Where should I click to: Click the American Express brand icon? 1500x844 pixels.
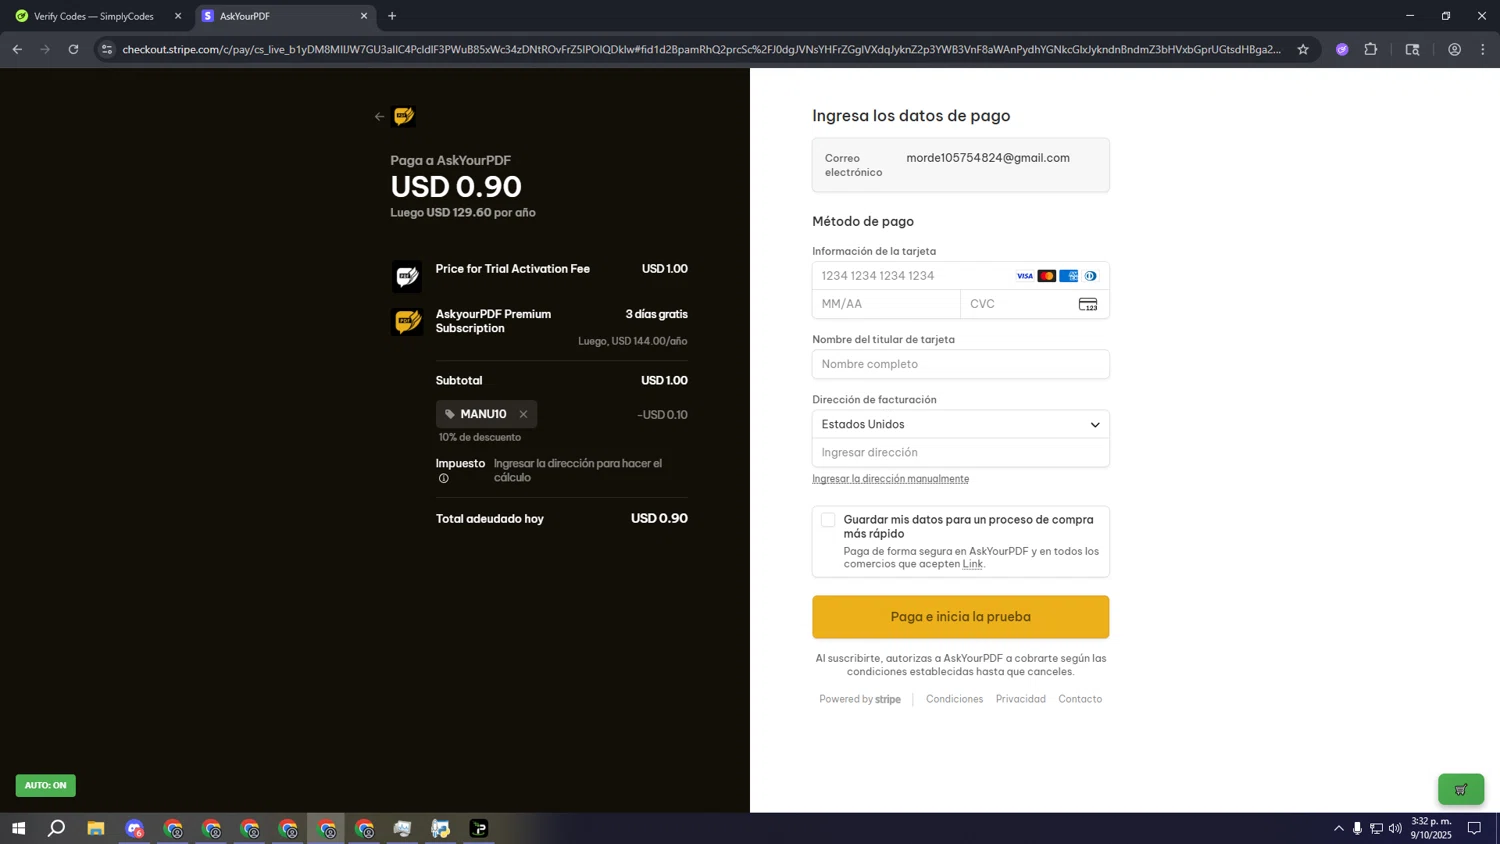(1069, 276)
